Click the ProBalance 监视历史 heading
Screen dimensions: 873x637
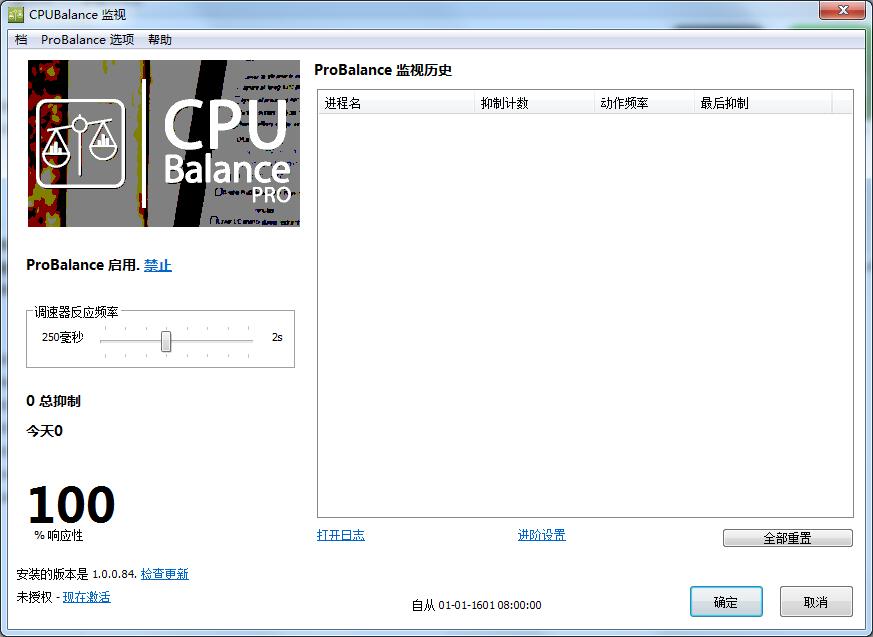pyautogui.click(x=383, y=70)
